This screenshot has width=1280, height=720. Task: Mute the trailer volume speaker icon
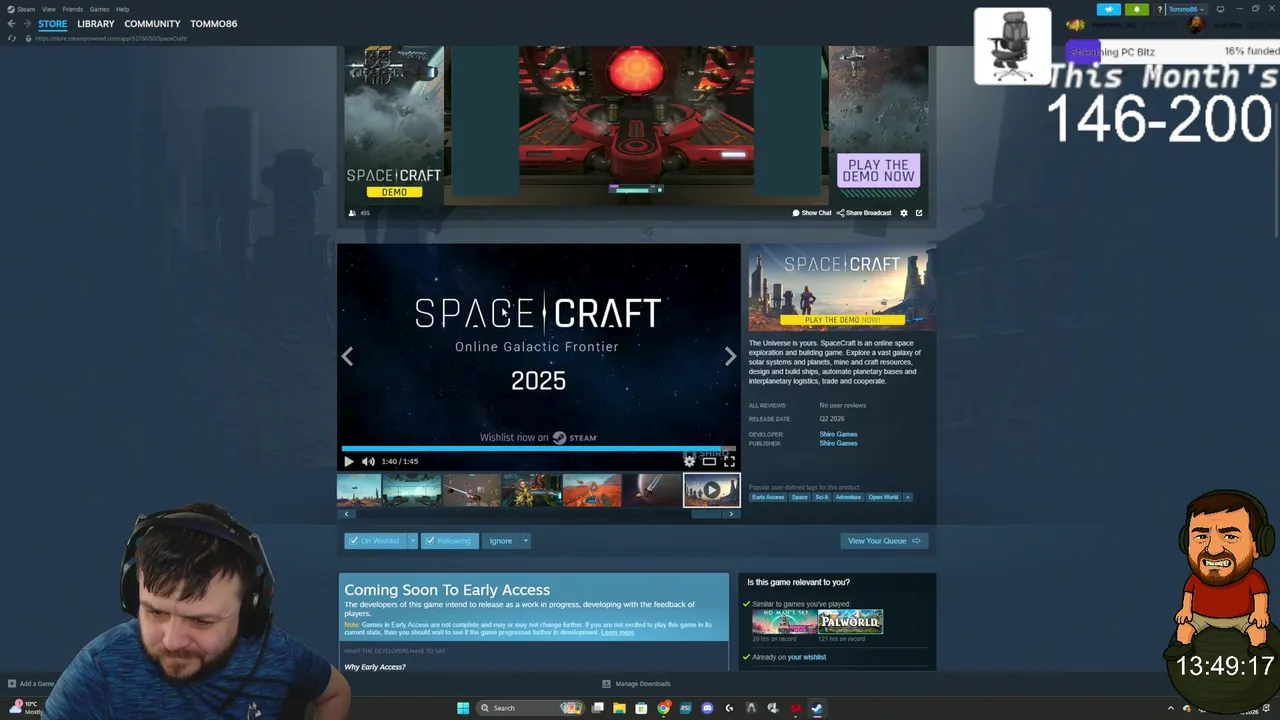[368, 461]
